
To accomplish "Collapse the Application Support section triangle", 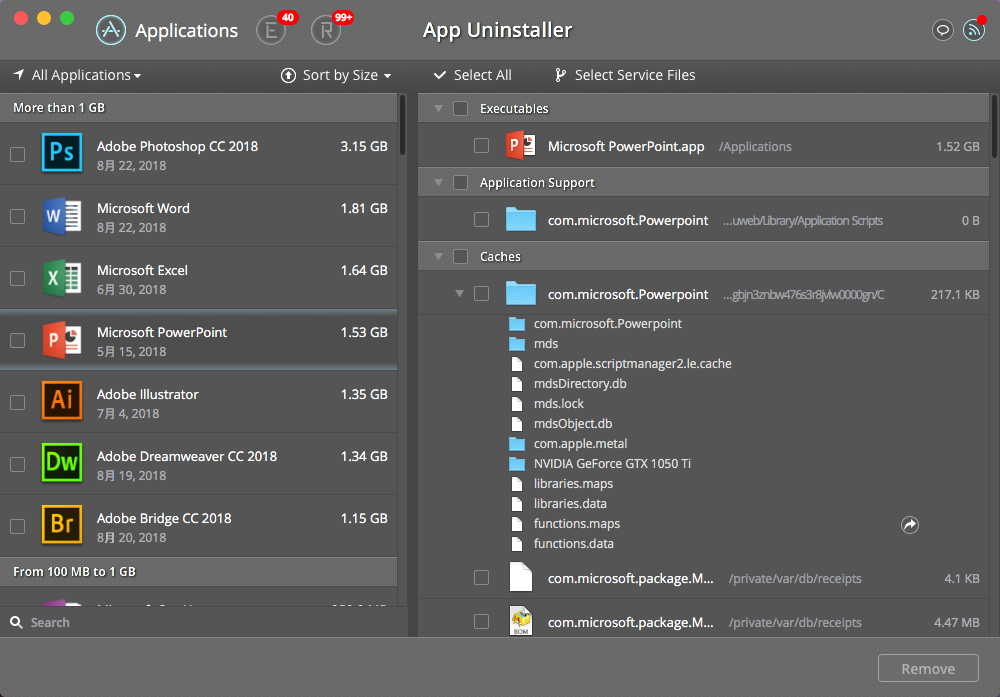I will (438, 182).
